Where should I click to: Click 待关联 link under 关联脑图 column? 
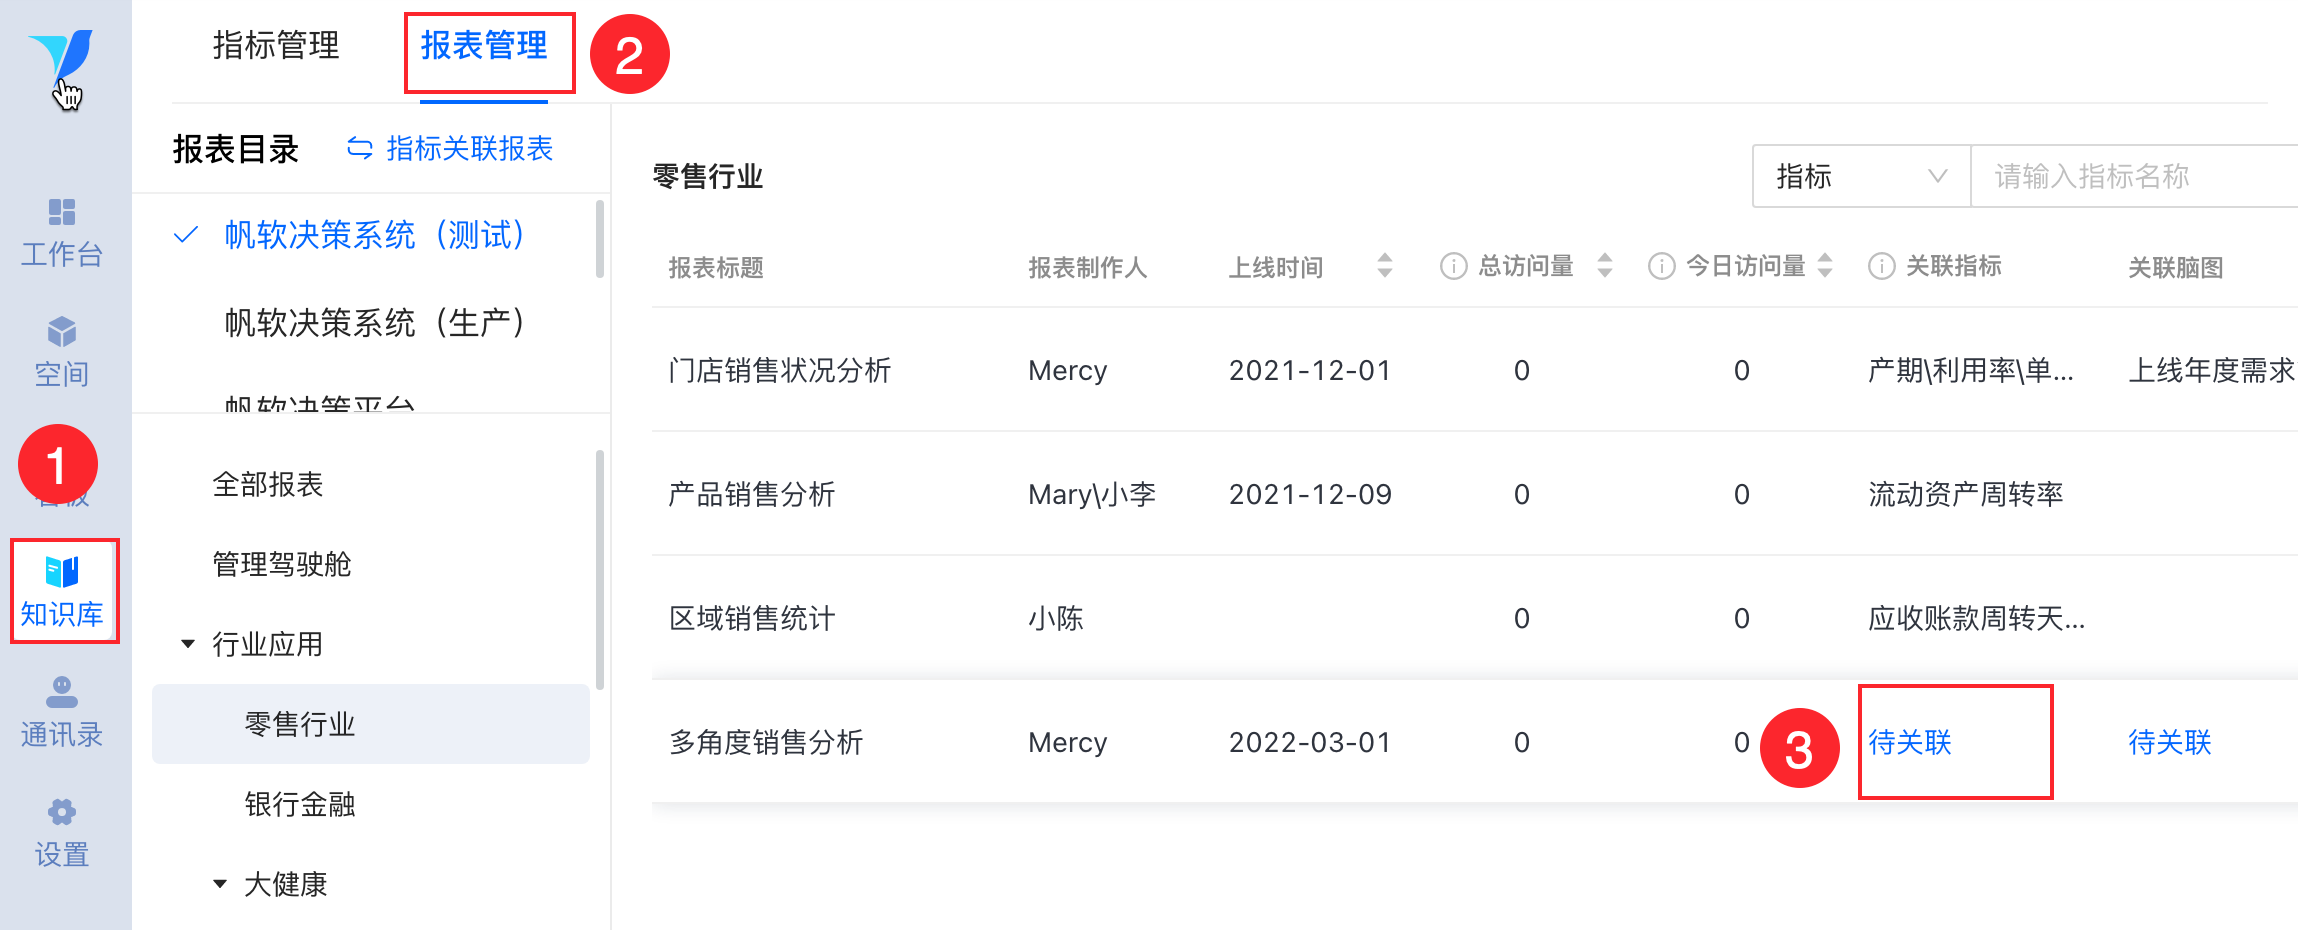point(2169,742)
